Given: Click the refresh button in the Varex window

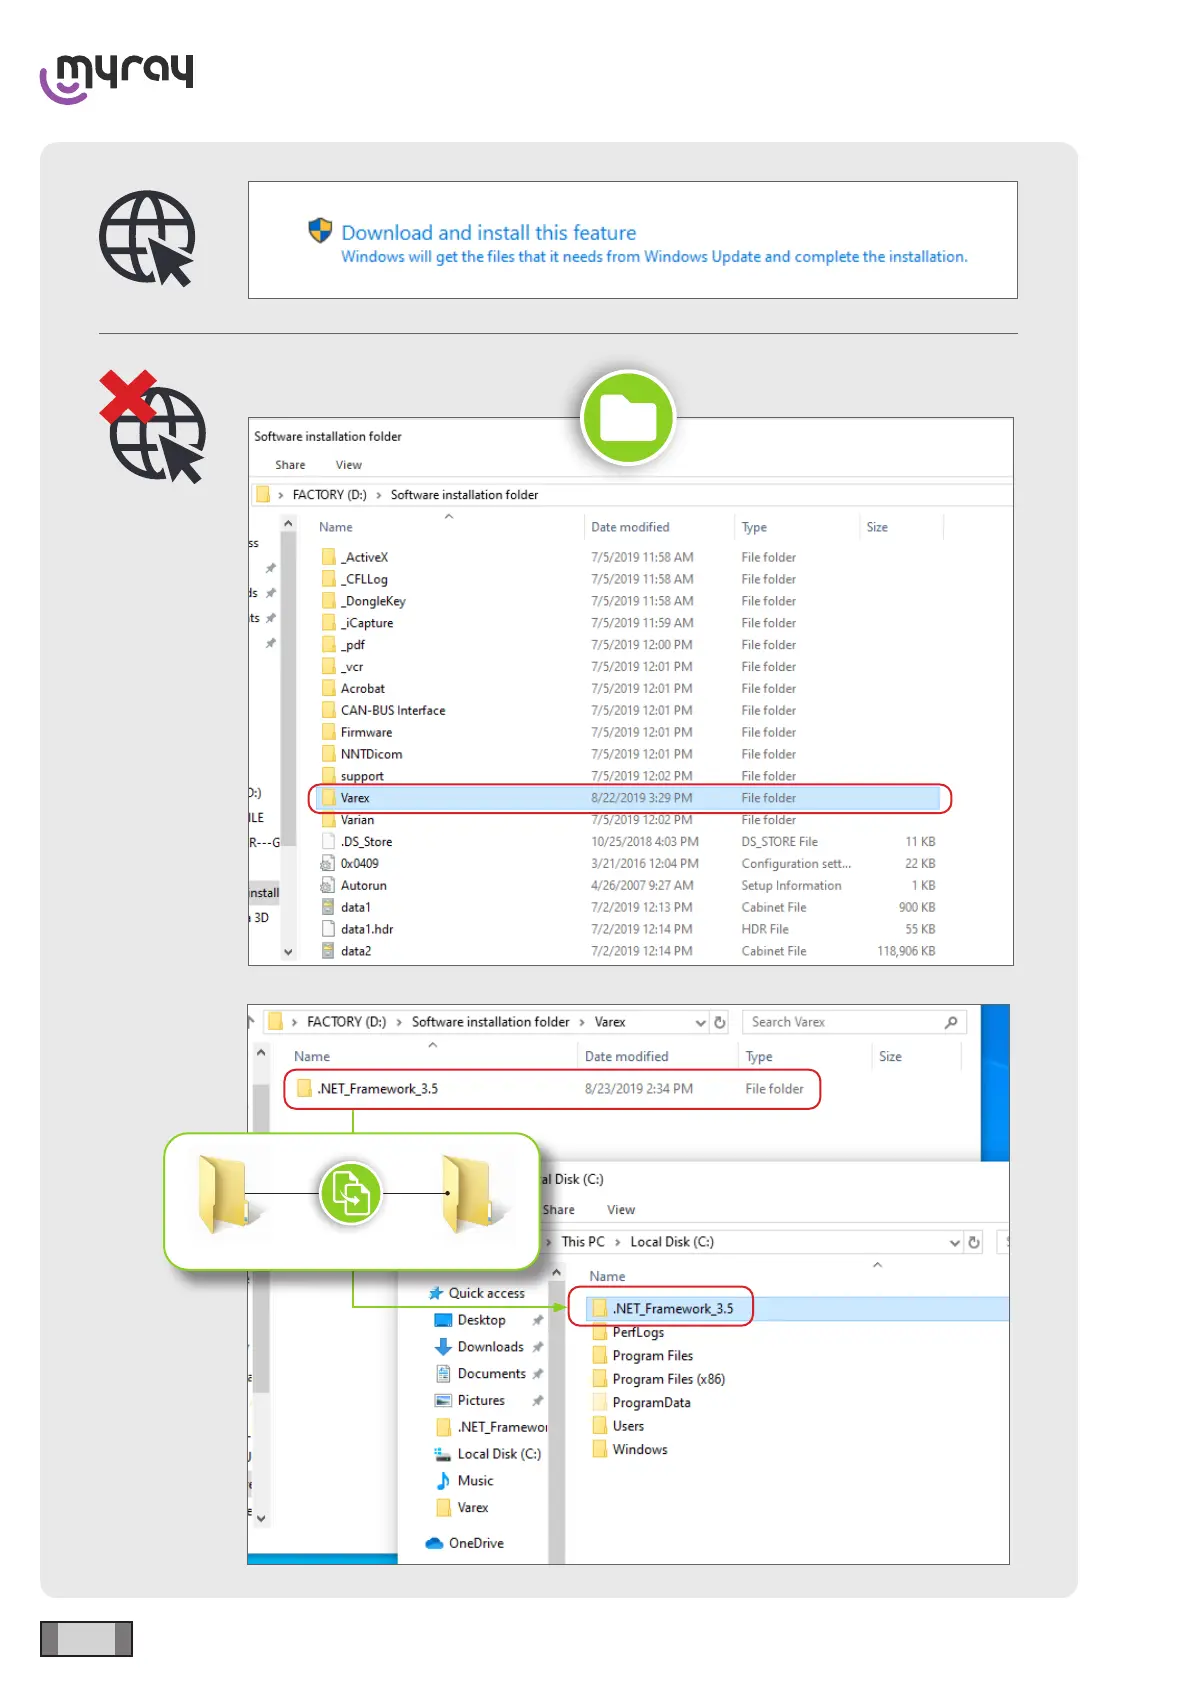Looking at the screenshot, I should (719, 1023).
